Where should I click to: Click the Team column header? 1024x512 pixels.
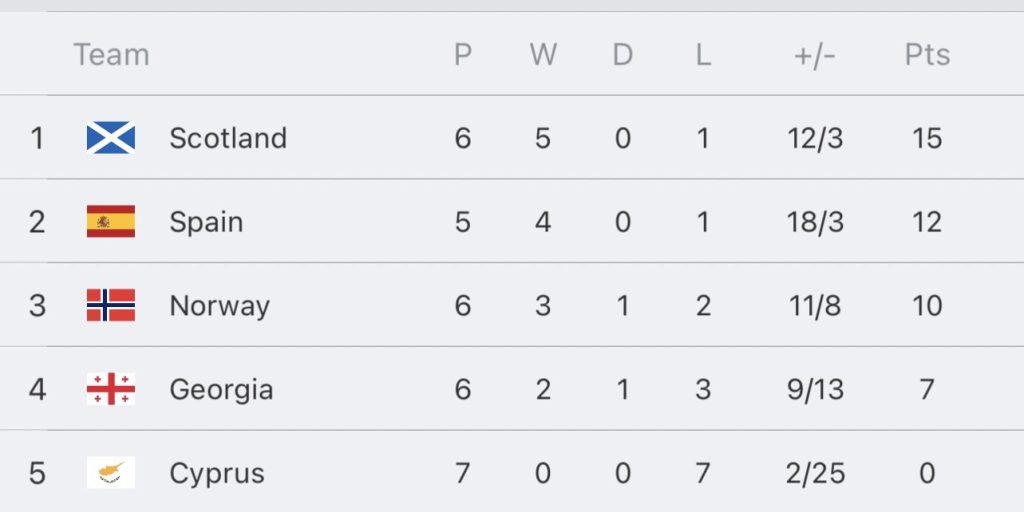click(x=111, y=55)
